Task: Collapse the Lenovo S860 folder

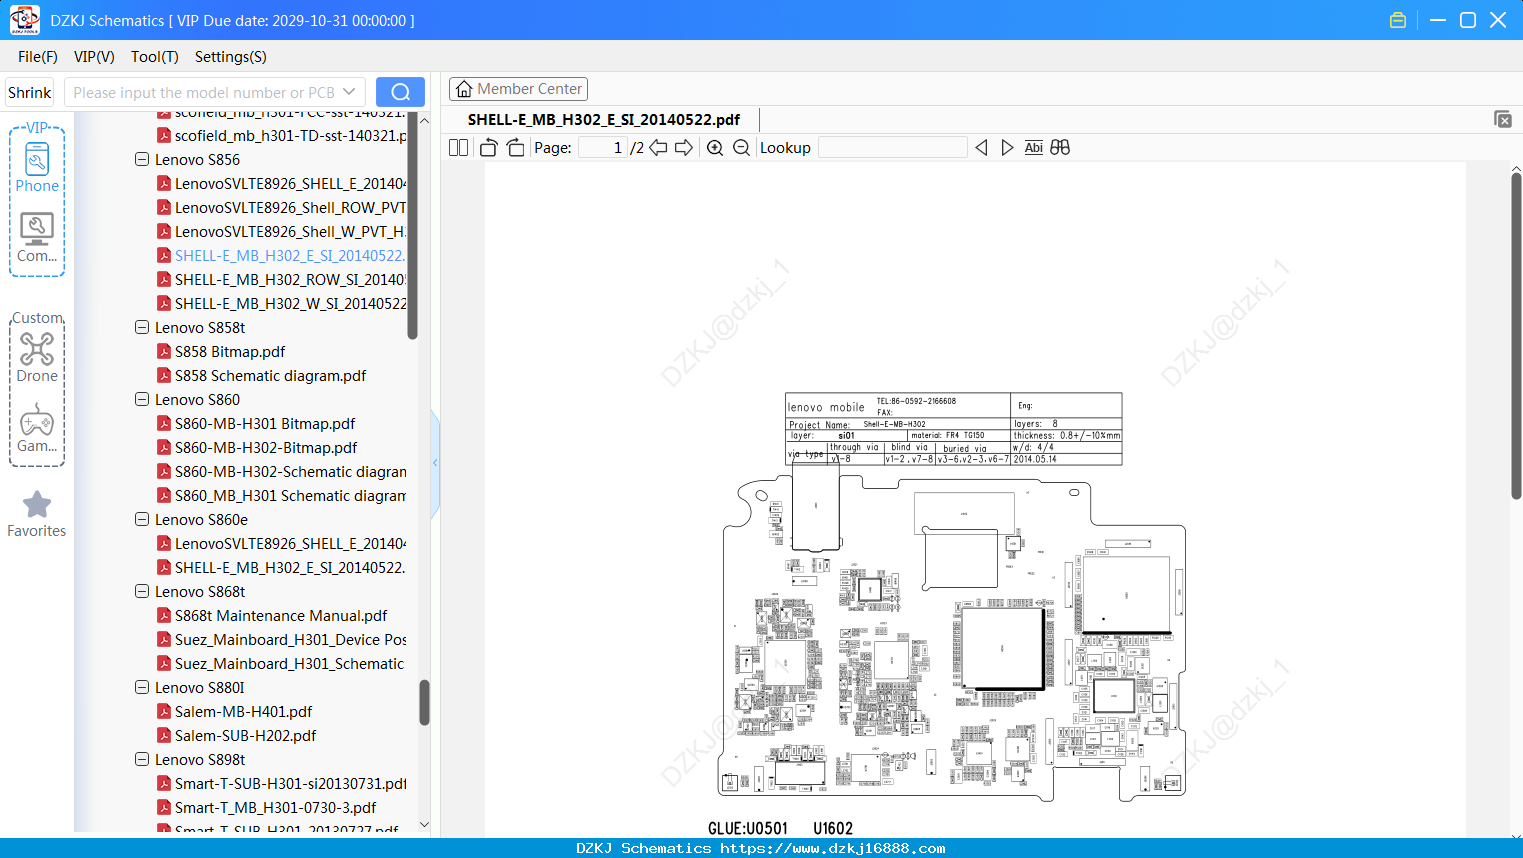Action: pos(142,399)
